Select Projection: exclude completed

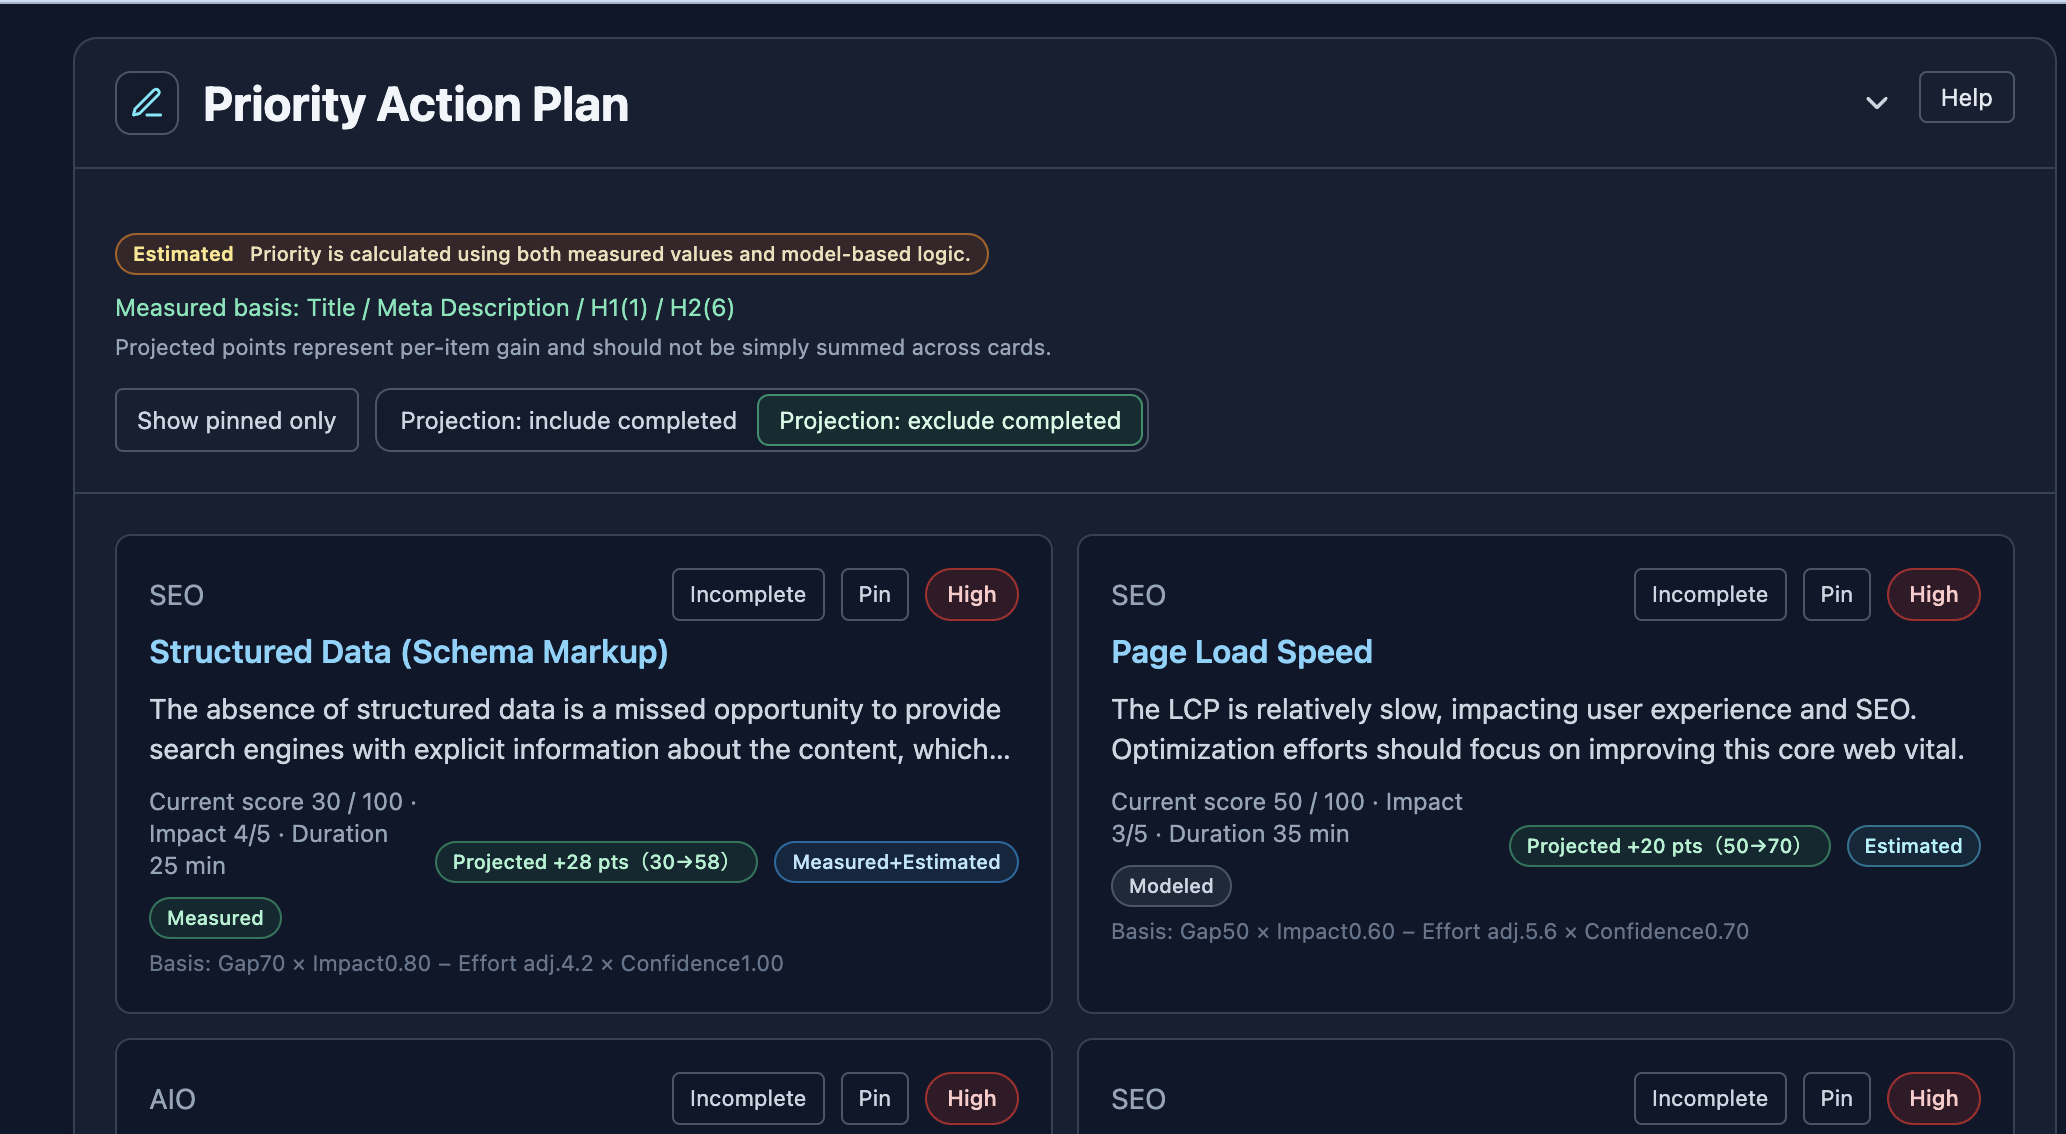coord(950,420)
